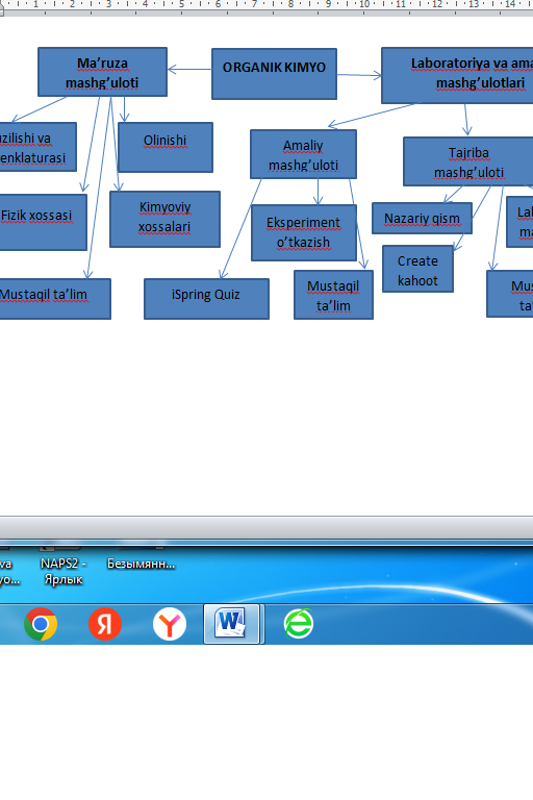Open the green e browser icon
Viewport: 533px width, 800px height.
tap(298, 623)
